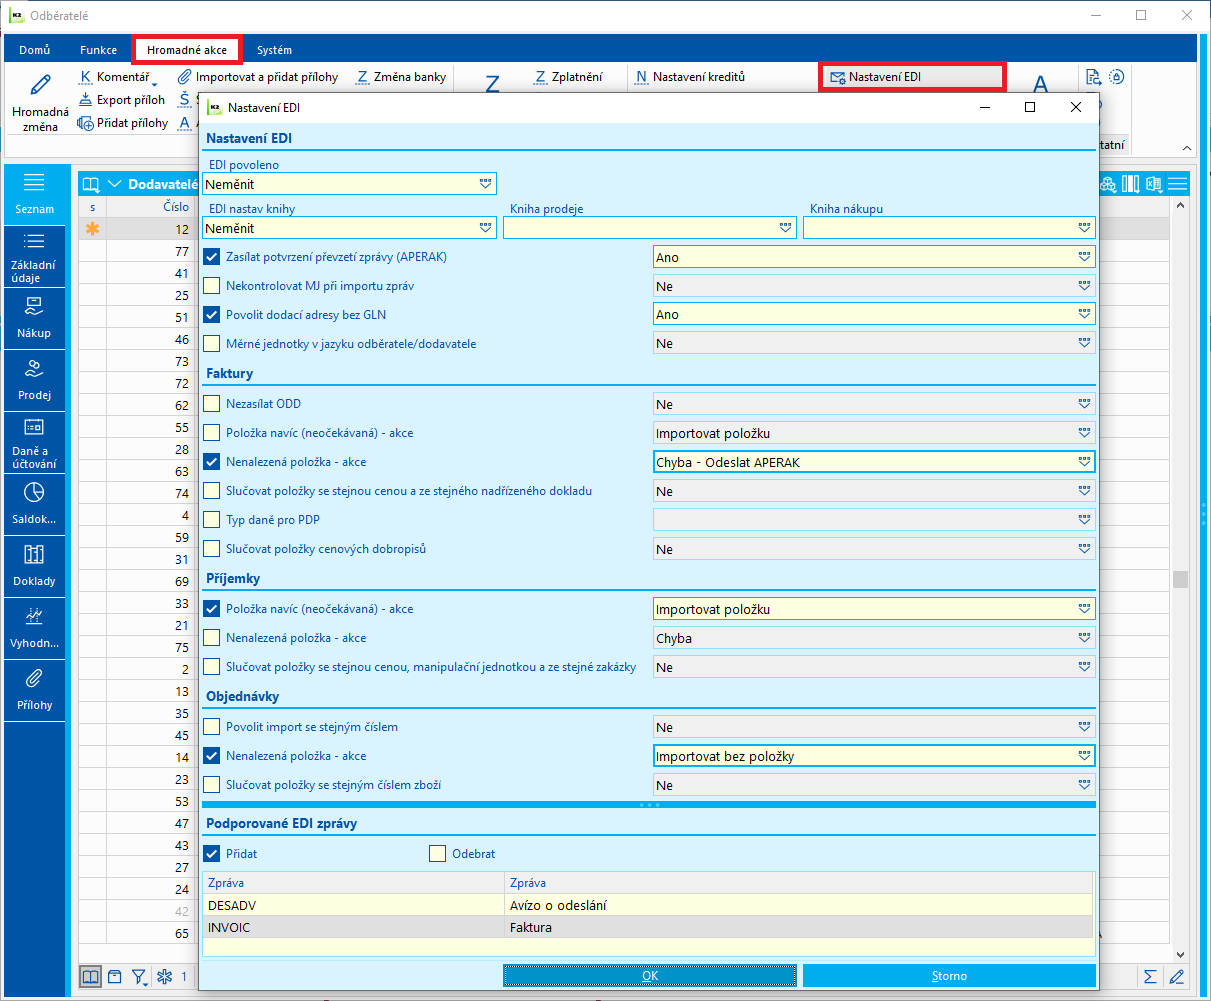Open the Komentář ribbon command
The width and height of the screenshot is (1211, 1001).
[116, 77]
